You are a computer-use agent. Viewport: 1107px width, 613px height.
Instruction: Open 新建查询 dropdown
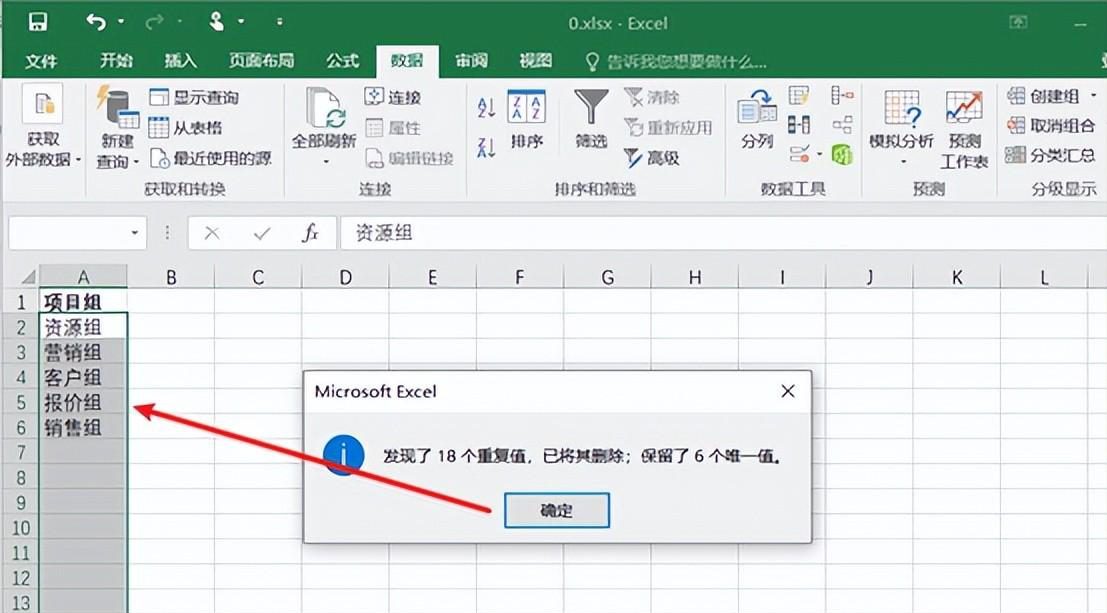117,127
